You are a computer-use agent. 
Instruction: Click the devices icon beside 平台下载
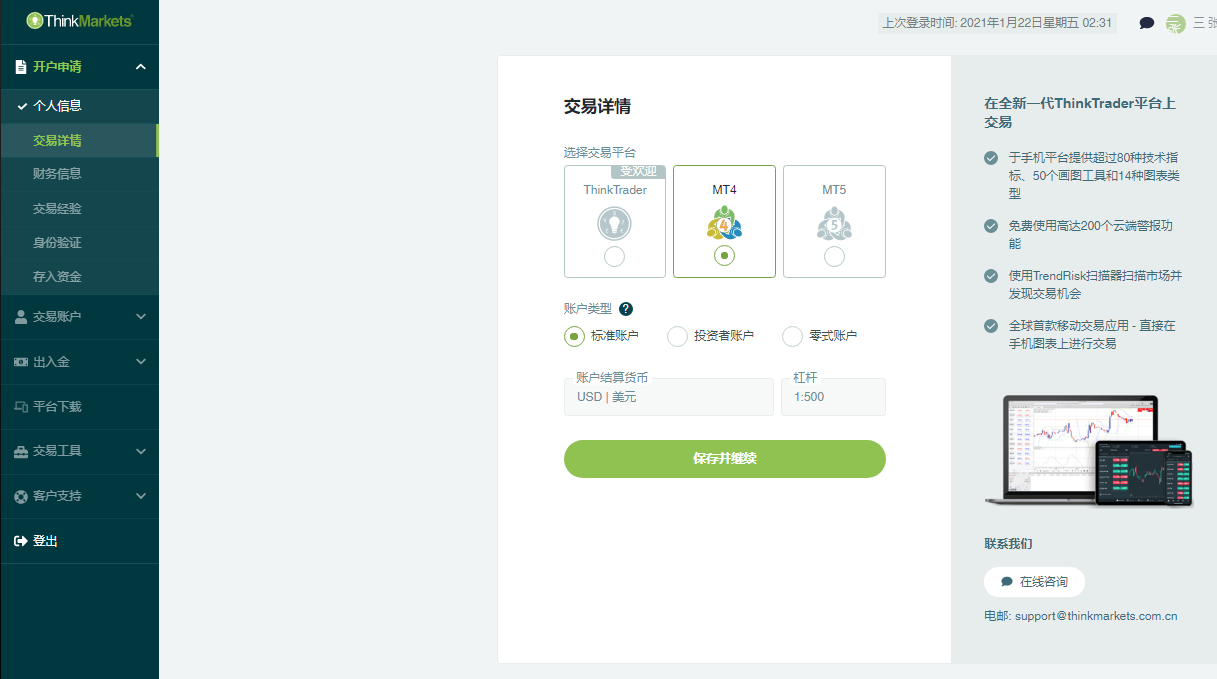point(20,407)
